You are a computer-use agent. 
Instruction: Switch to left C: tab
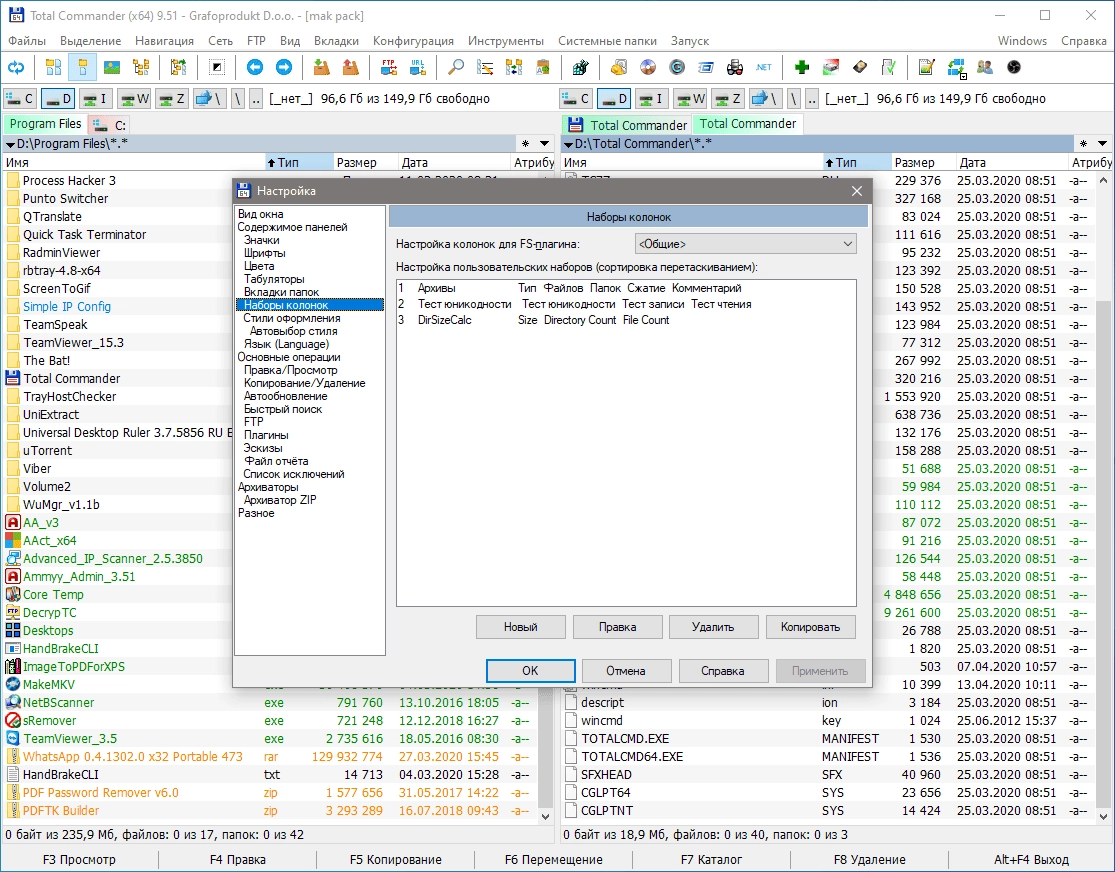pyautogui.click(x=109, y=124)
